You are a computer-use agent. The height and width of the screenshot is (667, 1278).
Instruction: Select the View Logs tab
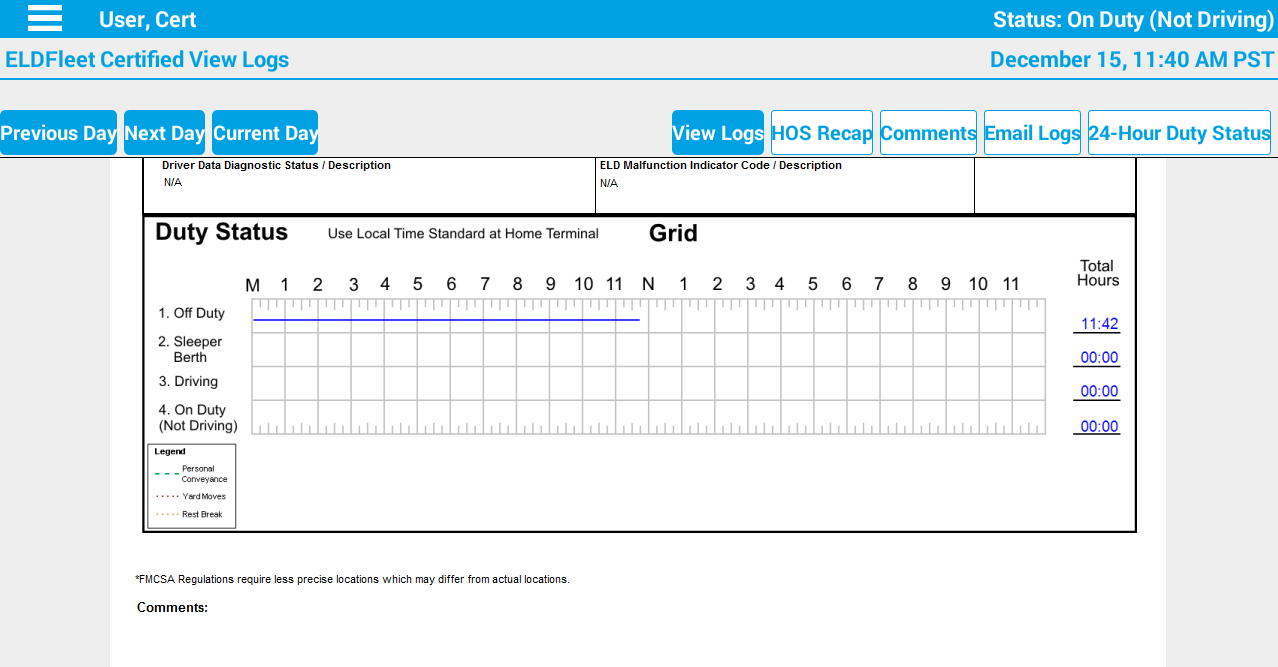(x=718, y=133)
